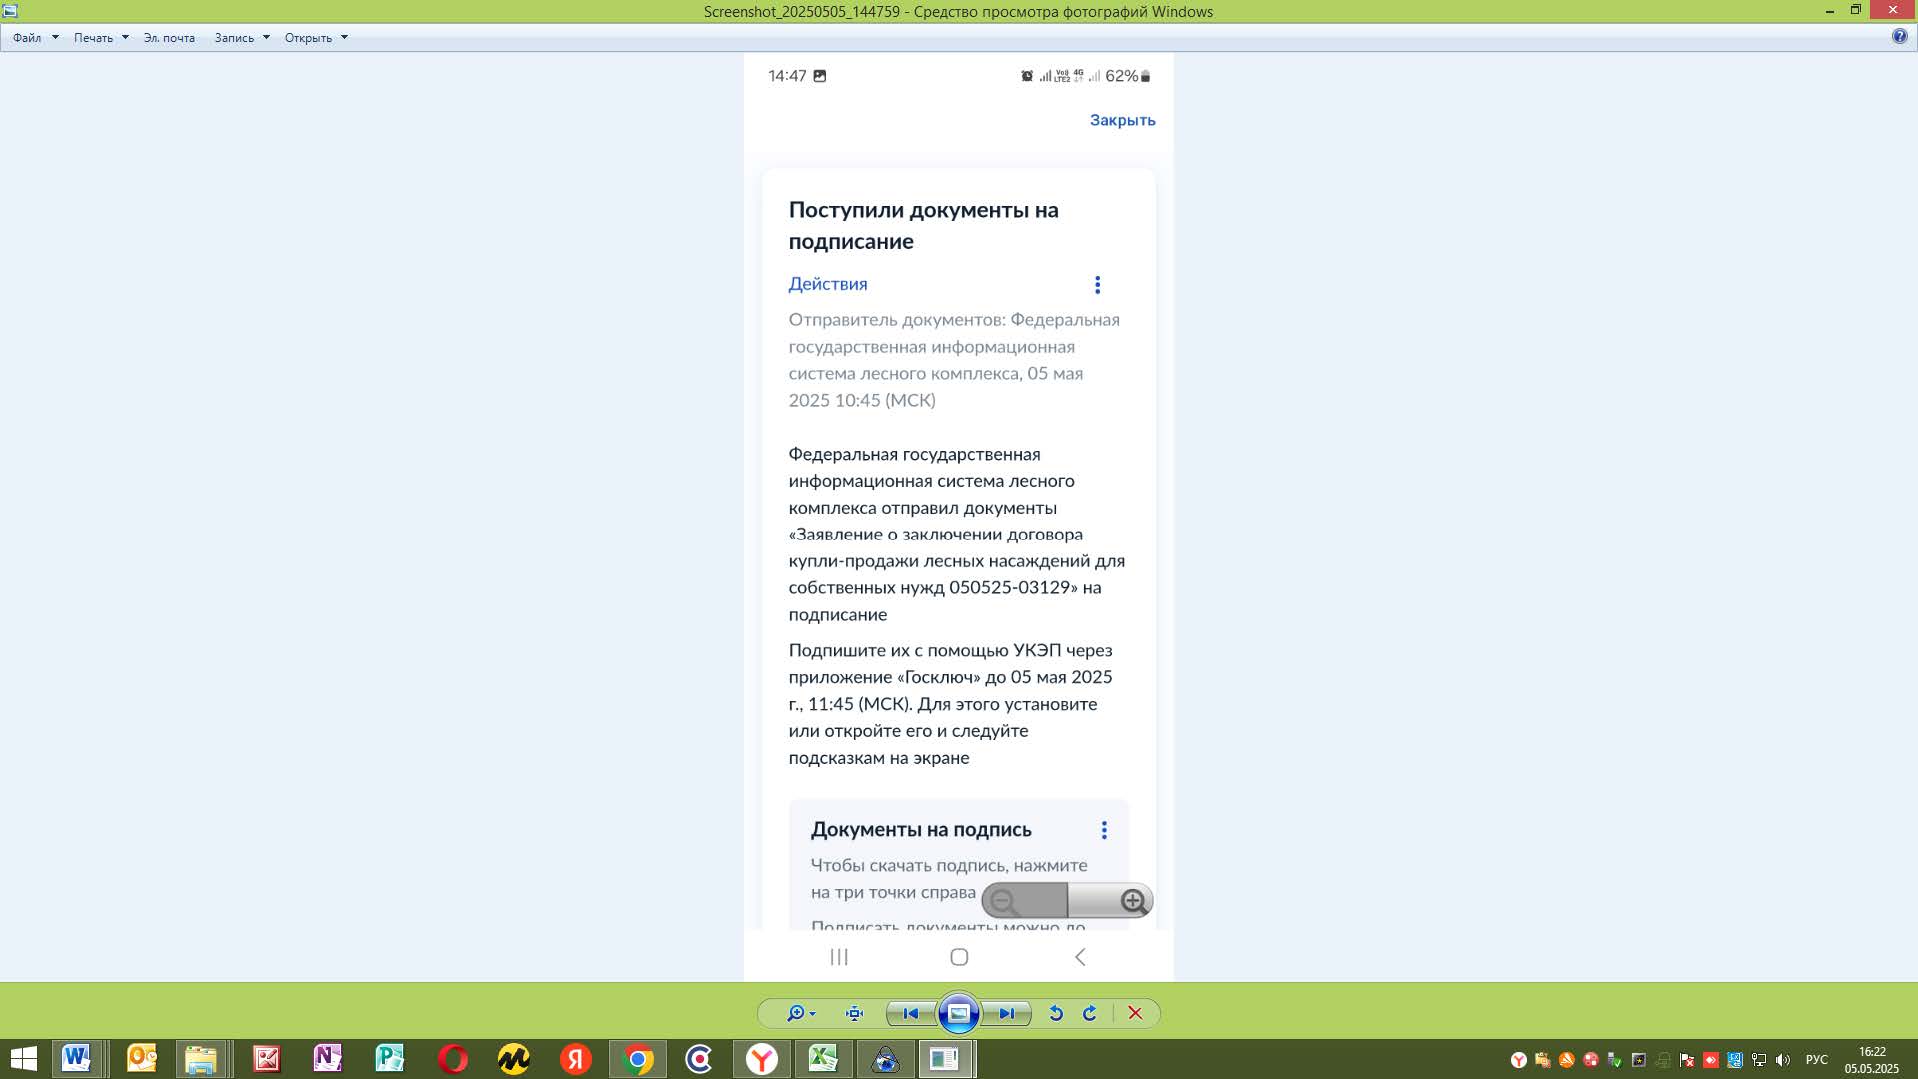The height and width of the screenshot is (1079, 1918).
Task: Click the red AnyDesk tray icon
Action: tap(1711, 1060)
